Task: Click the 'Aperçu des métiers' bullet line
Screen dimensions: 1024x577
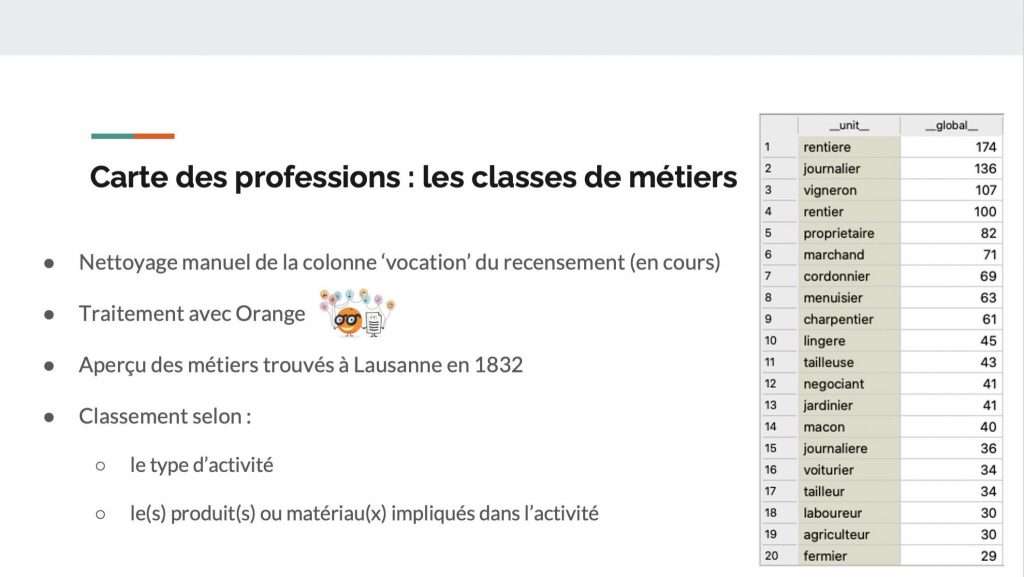Action: coord(301,364)
